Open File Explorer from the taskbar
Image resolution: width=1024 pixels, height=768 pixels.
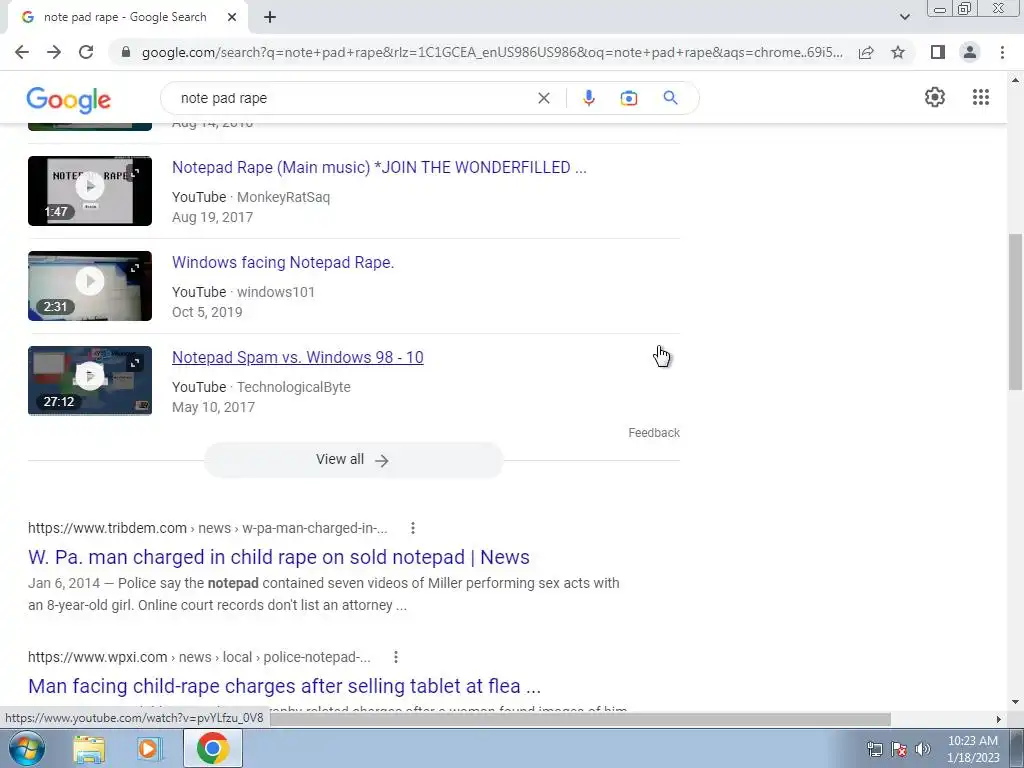tap(89, 748)
